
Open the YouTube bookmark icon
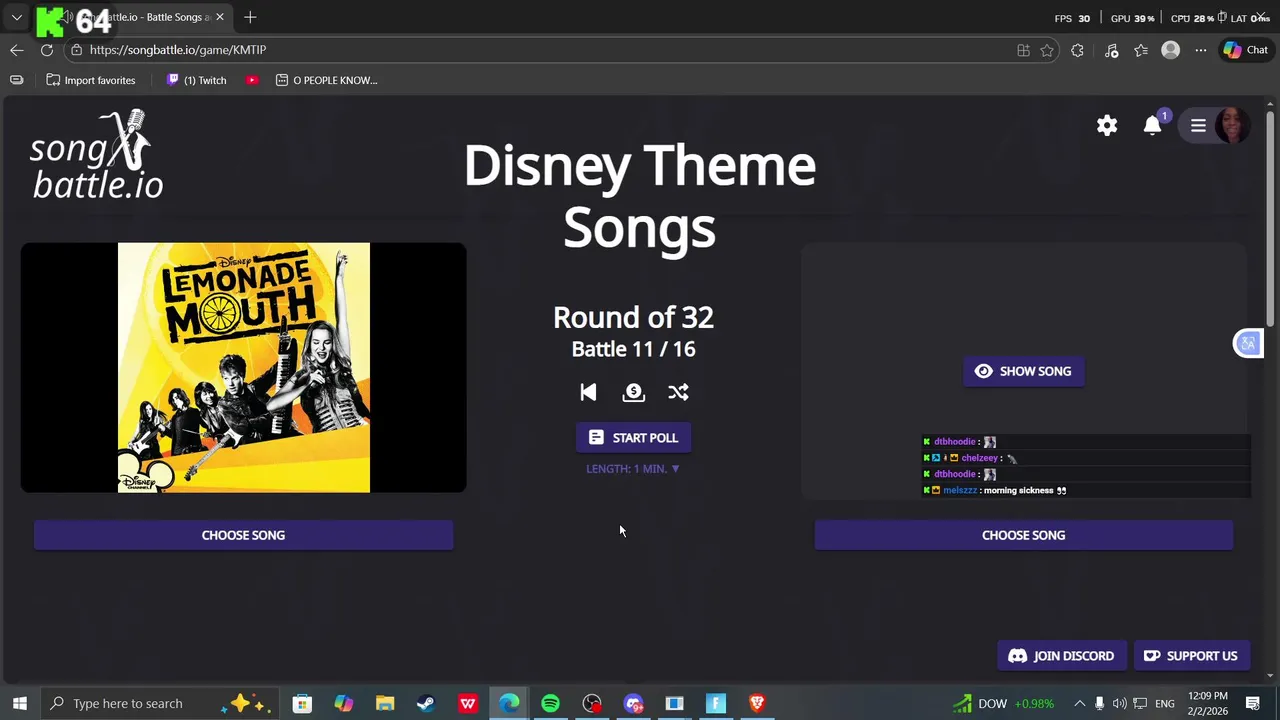pos(252,80)
